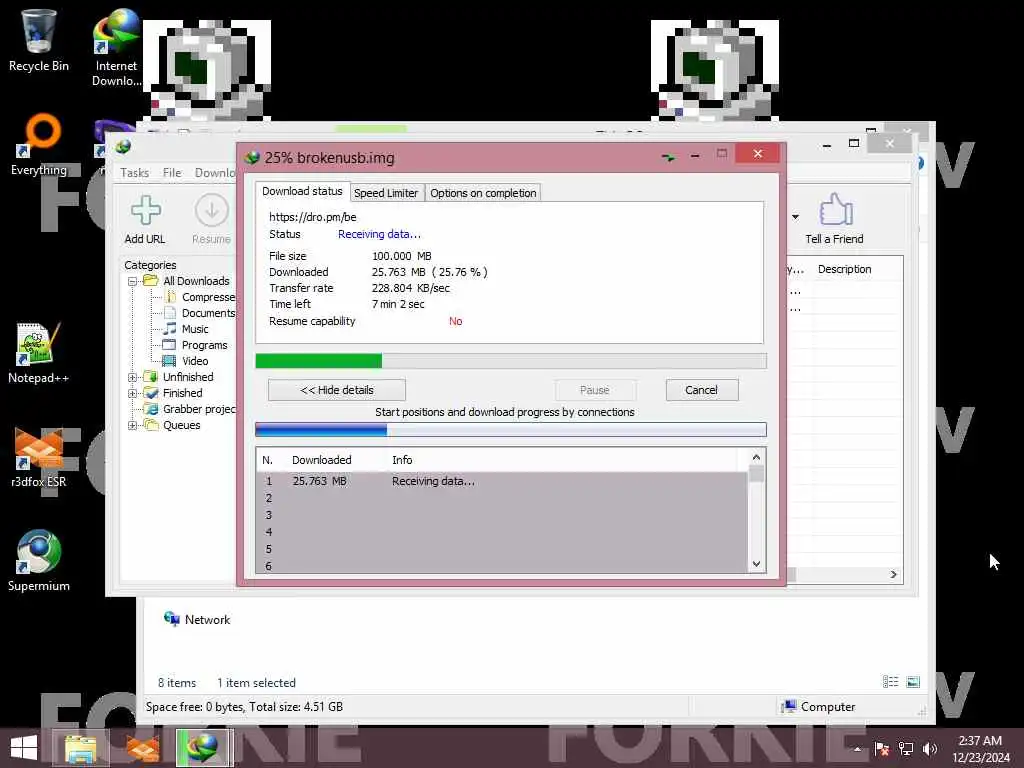Viewport: 1024px width, 768px height.
Task: Select connection row 1 Receiving data
Action: [502, 481]
